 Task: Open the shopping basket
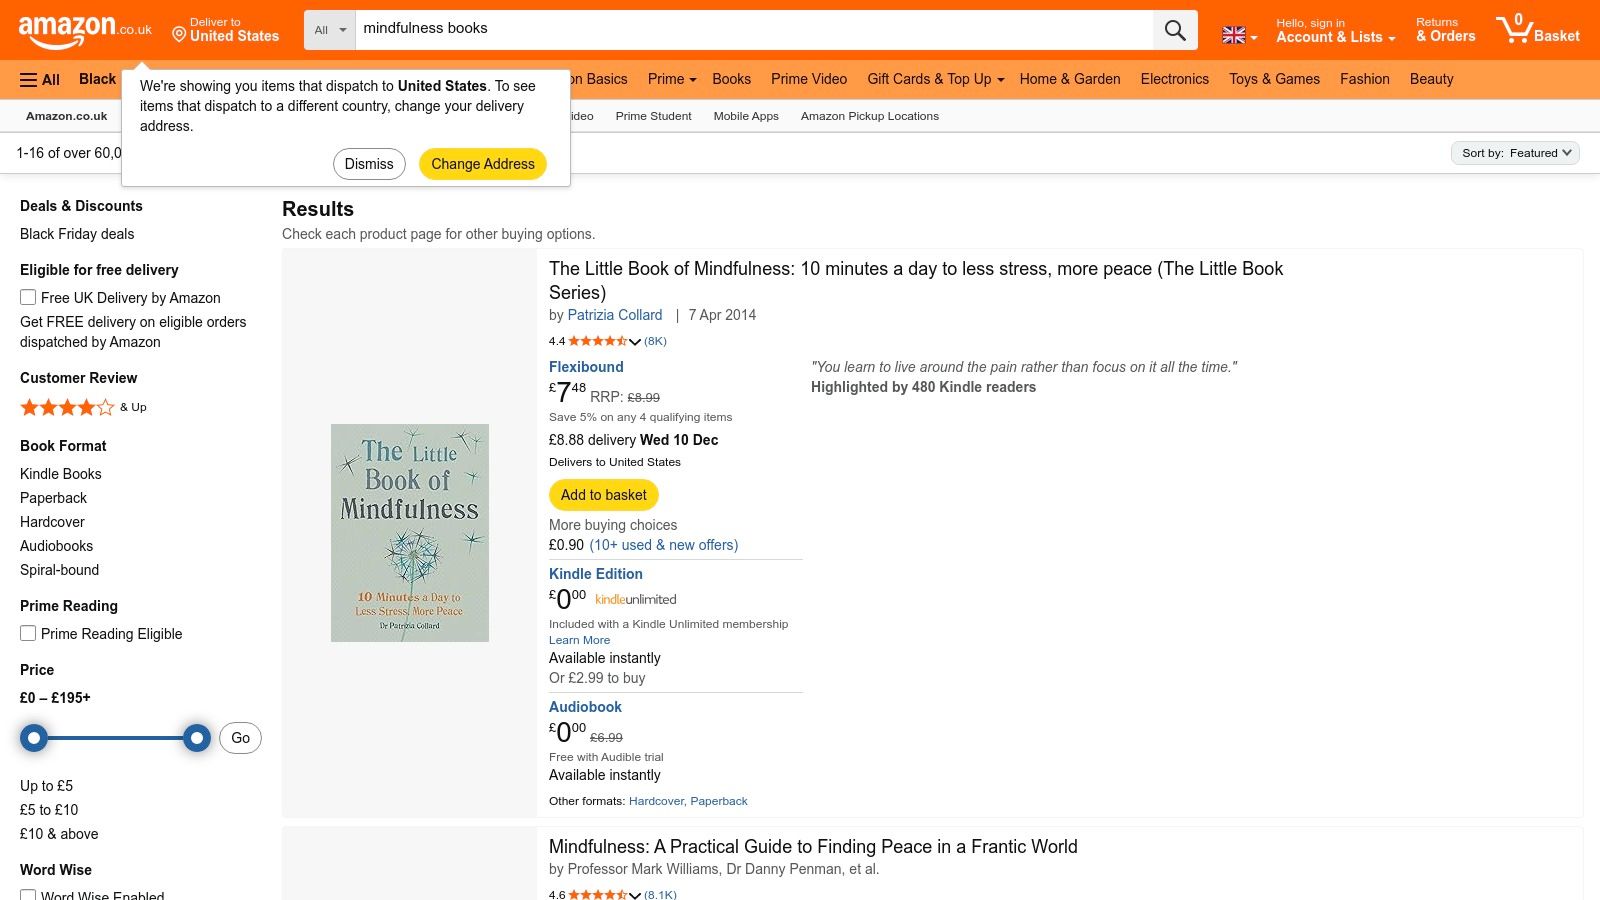click(1538, 29)
